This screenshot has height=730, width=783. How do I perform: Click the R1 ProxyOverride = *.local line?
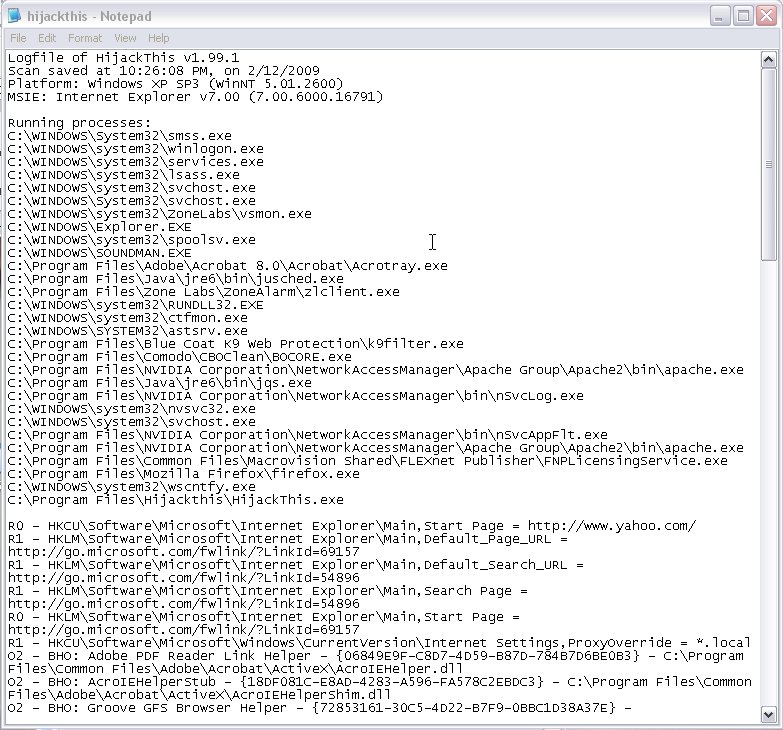tap(380, 643)
